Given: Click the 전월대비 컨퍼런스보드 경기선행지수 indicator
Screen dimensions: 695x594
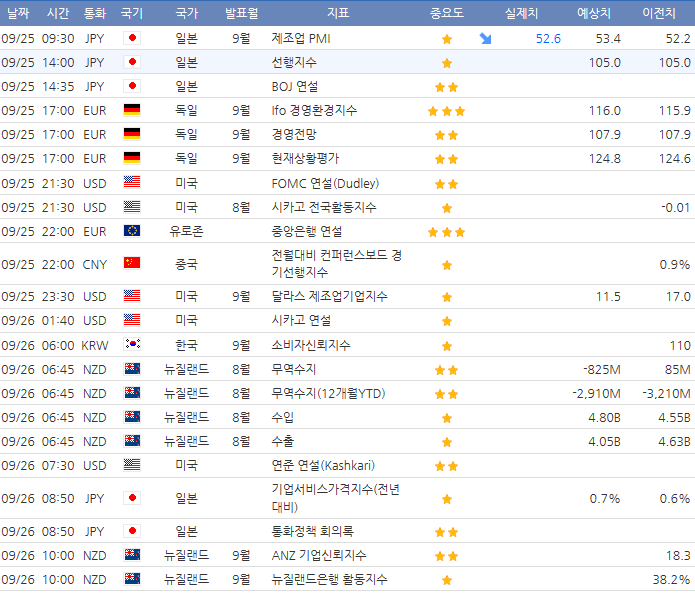Looking at the screenshot, I should [337, 263].
